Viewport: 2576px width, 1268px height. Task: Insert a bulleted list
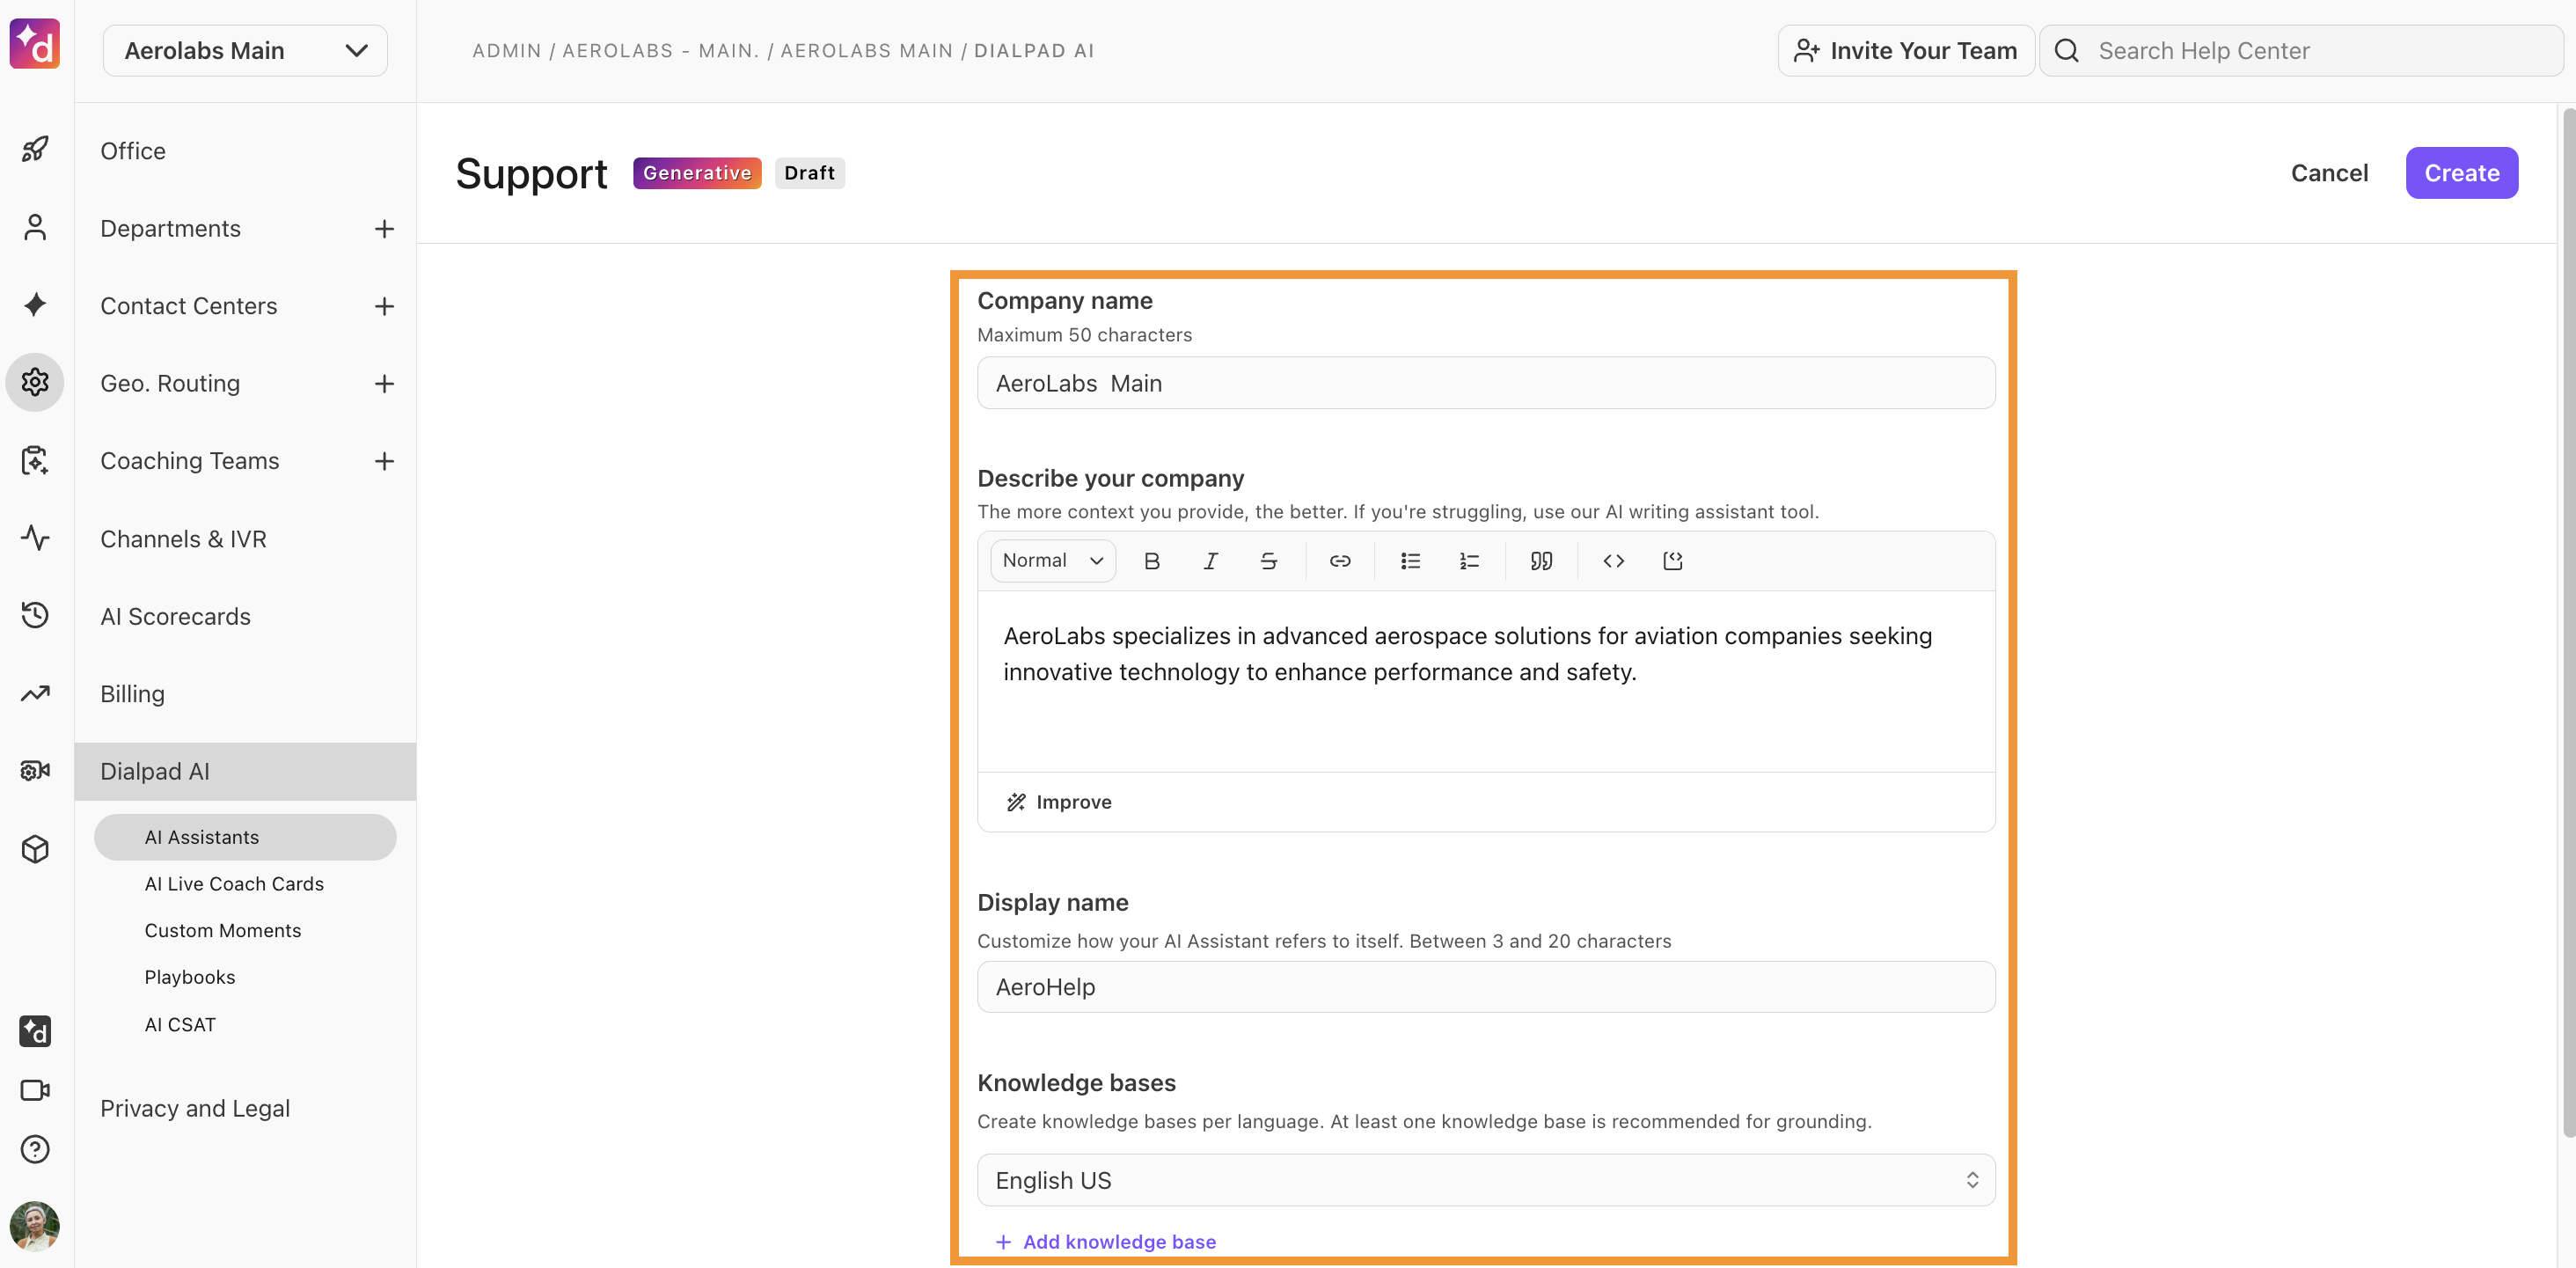point(1411,561)
